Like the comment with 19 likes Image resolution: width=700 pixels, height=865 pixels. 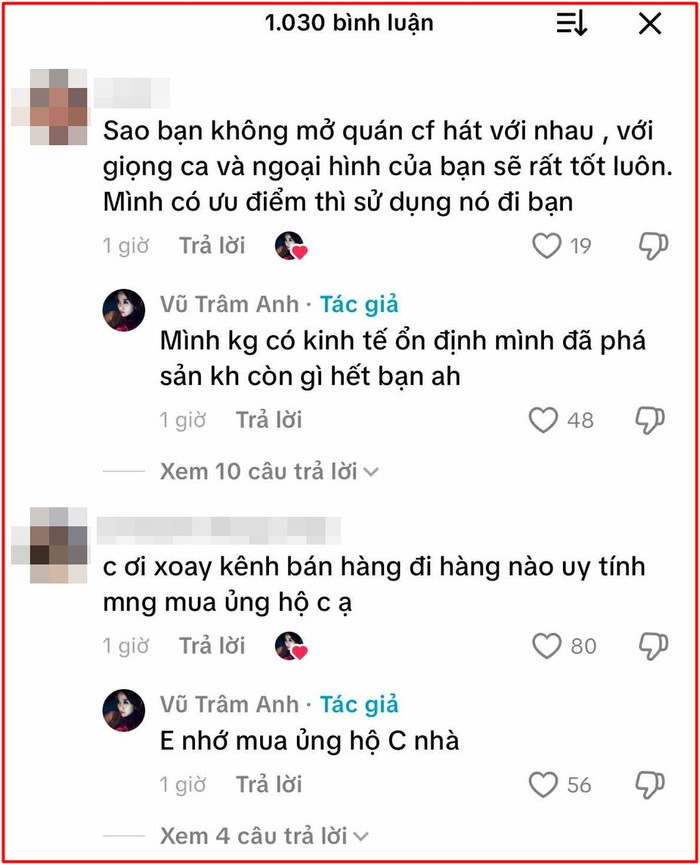point(546,245)
